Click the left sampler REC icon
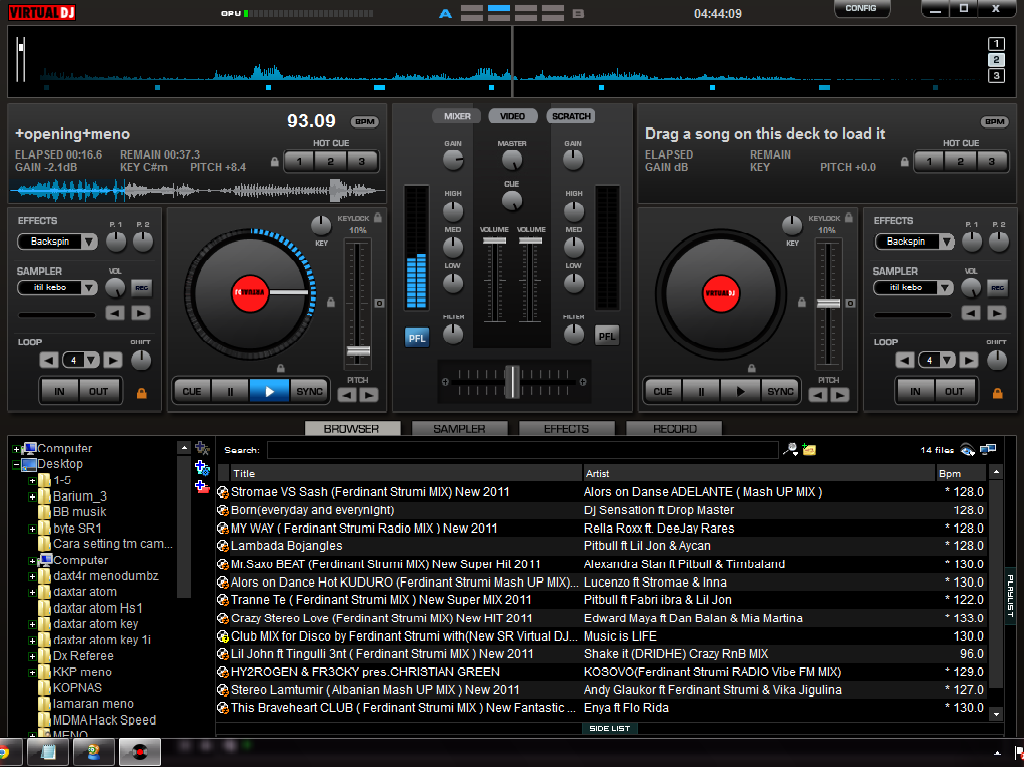This screenshot has width=1024, height=768. [x=141, y=287]
